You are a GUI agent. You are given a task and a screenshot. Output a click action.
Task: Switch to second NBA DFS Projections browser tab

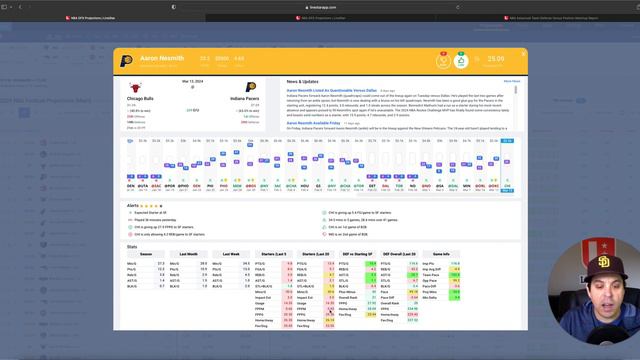(320, 18)
